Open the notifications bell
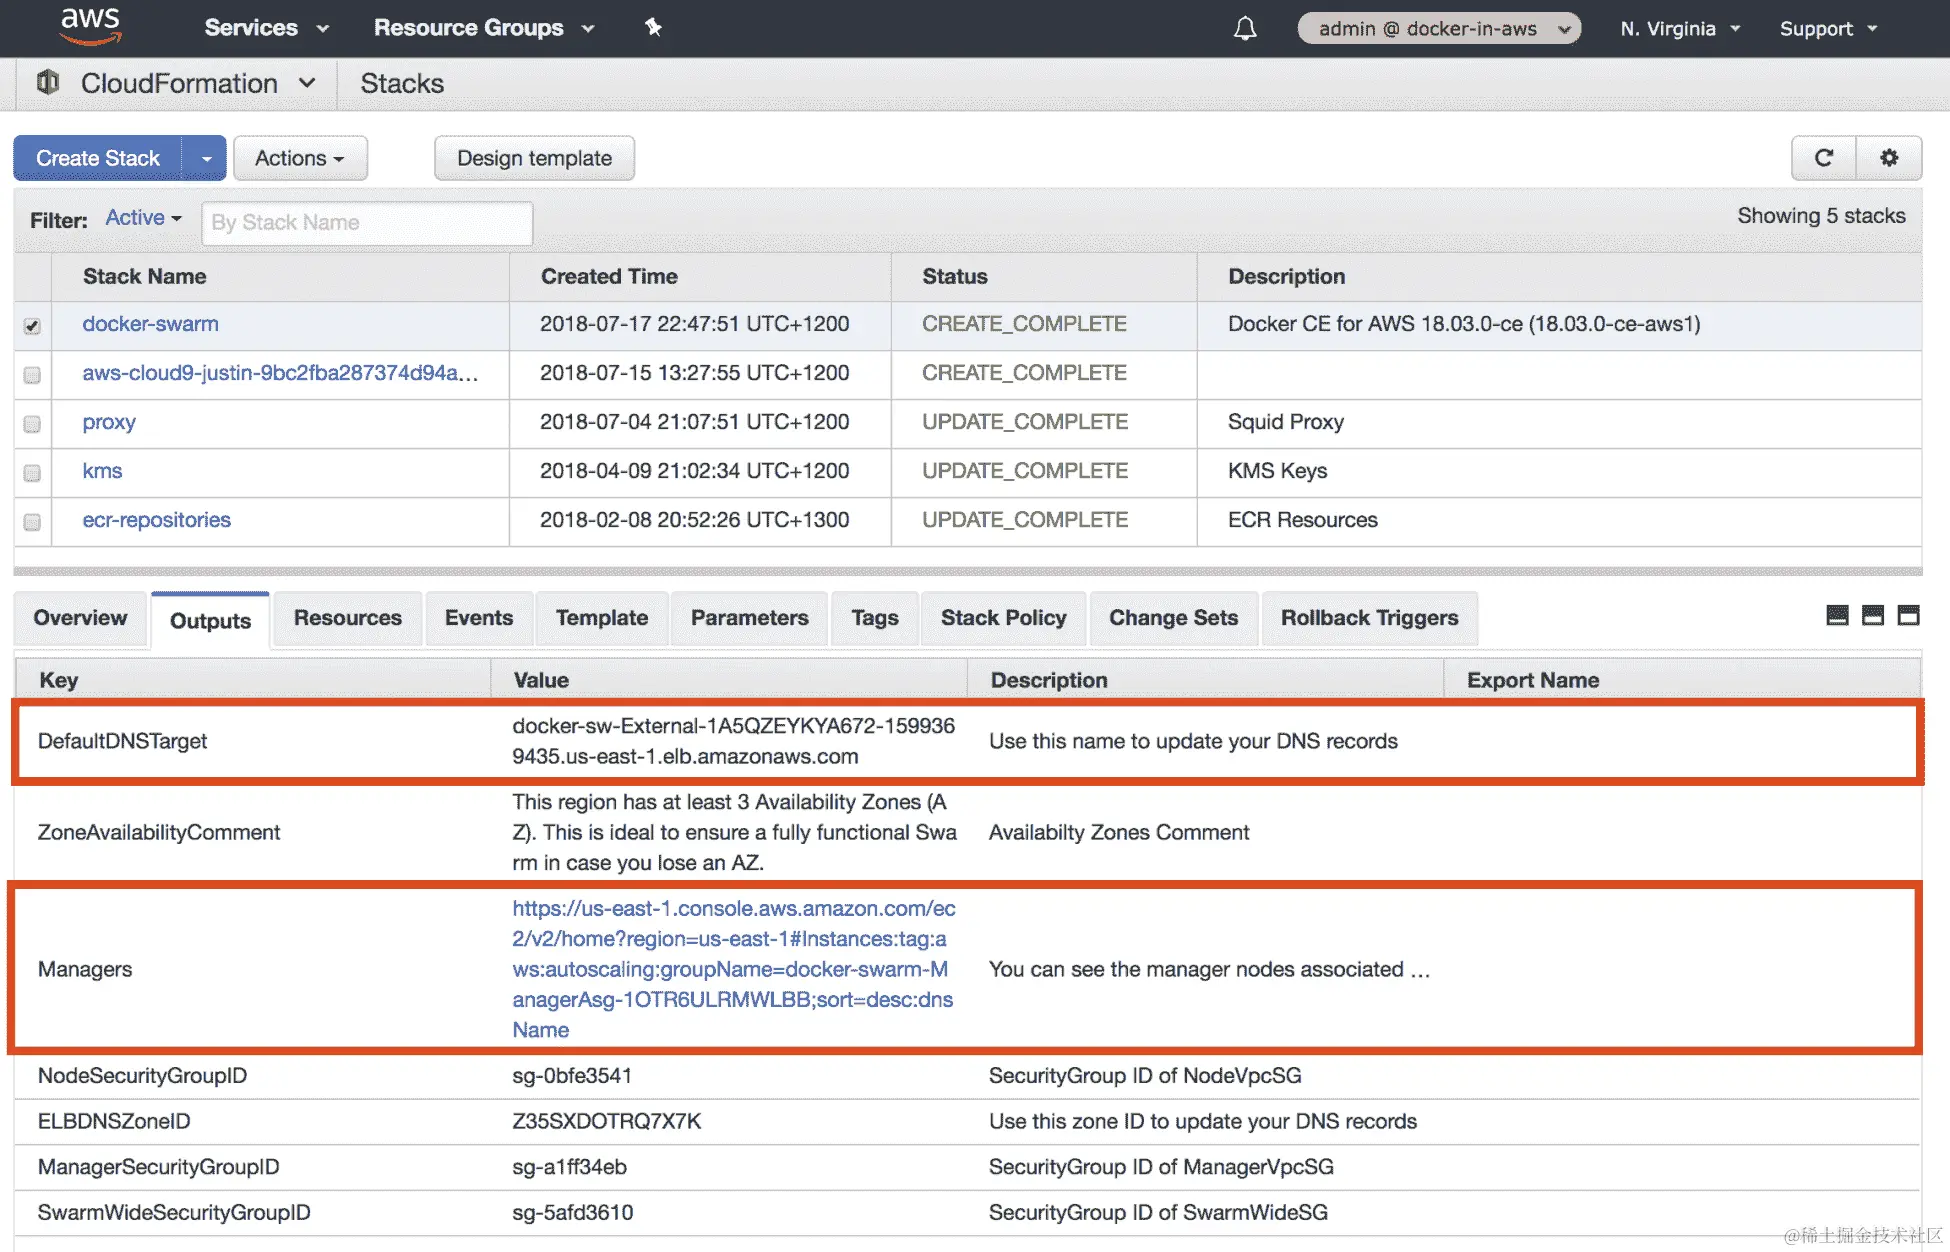The image size is (1950, 1252). (1244, 28)
